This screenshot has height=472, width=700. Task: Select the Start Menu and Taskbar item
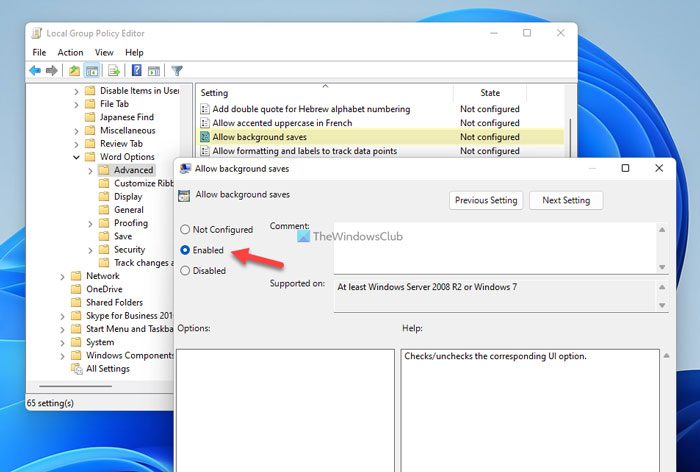(129, 329)
